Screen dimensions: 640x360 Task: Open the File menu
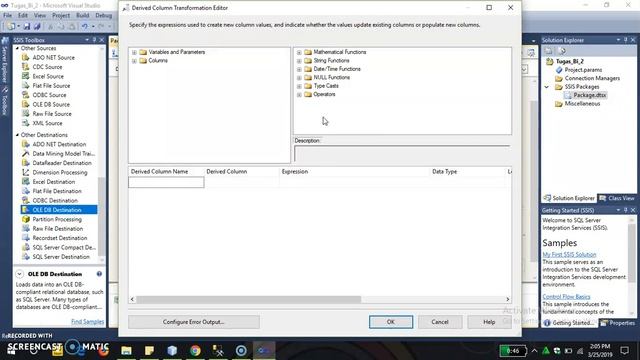click(x=7, y=15)
